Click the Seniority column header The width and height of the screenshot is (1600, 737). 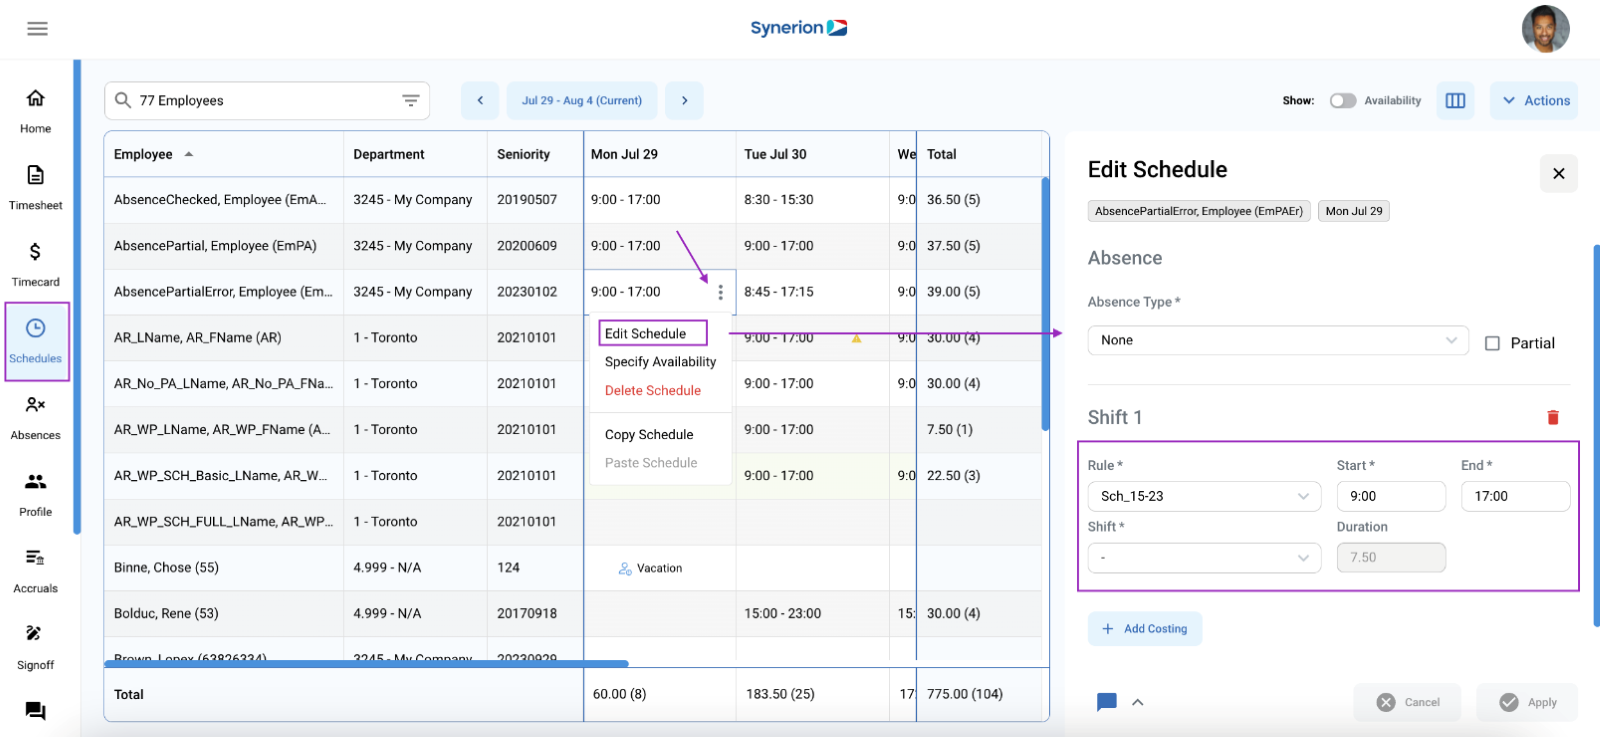(523, 154)
